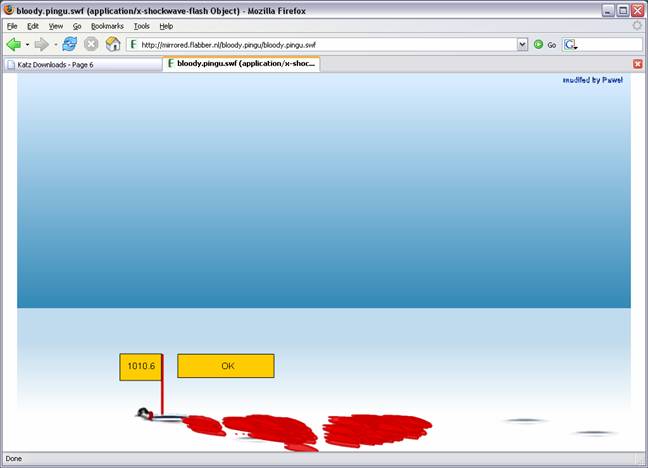Image resolution: width=648 pixels, height=468 pixels.
Task: Click the Firefox logo in title bar
Action: coord(8,10)
